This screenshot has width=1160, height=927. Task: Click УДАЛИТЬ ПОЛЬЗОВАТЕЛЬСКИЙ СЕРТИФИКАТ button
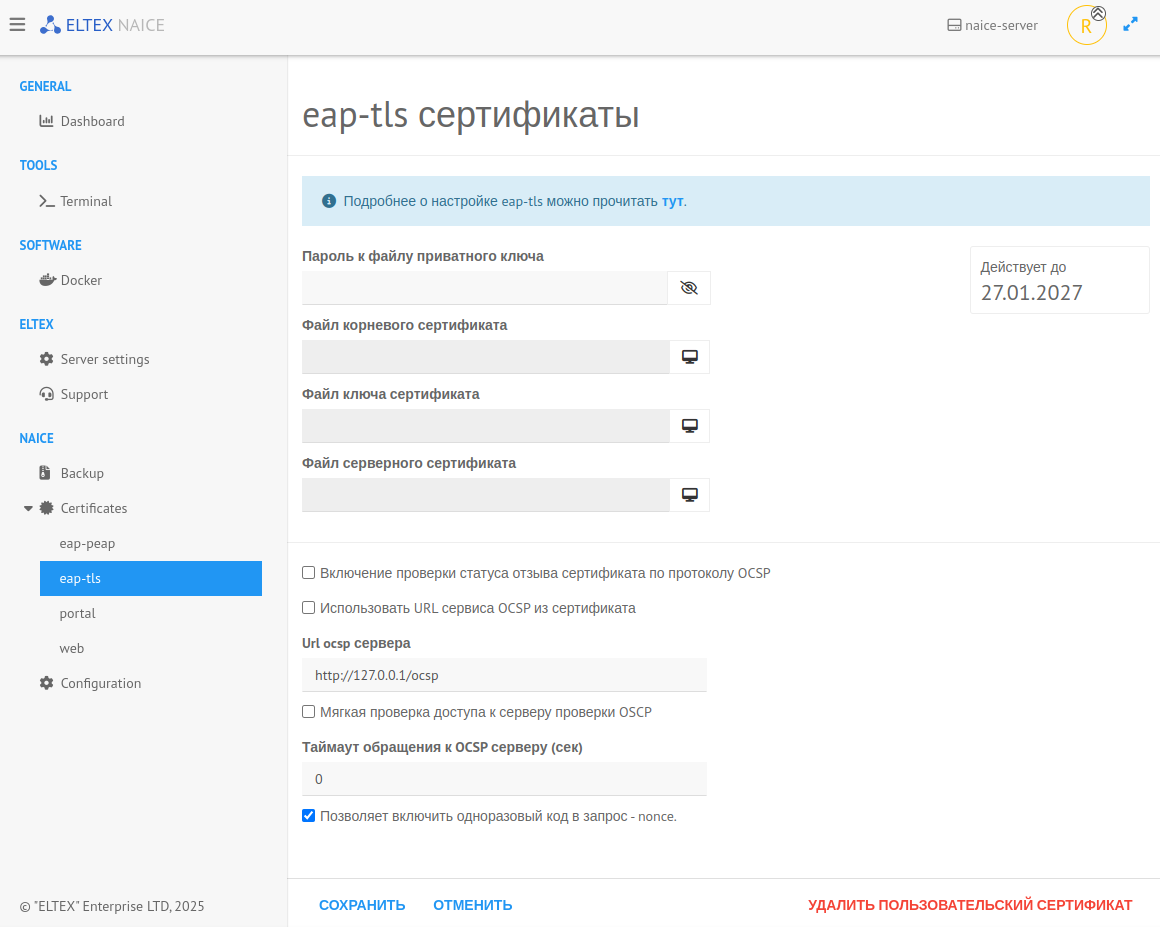pyautogui.click(x=970, y=905)
